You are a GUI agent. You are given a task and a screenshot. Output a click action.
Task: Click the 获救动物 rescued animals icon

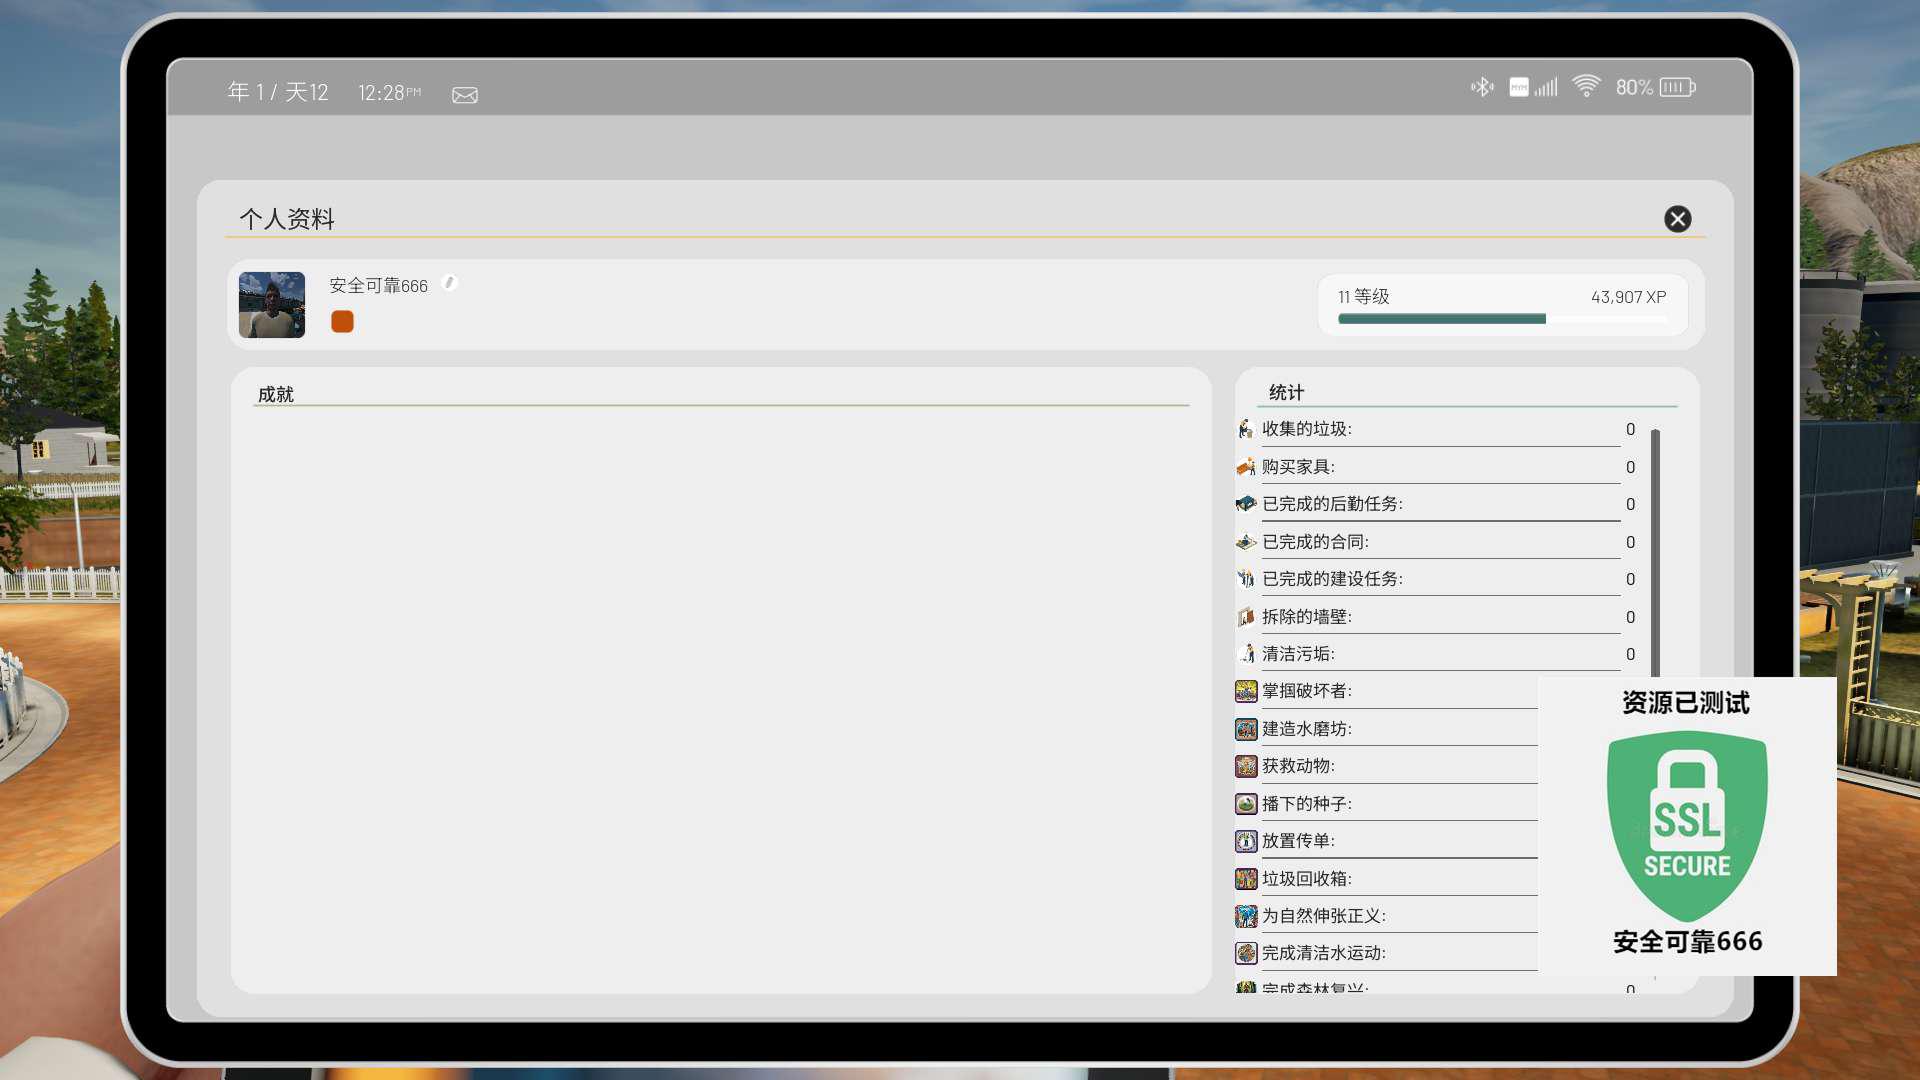(x=1246, y=766)
